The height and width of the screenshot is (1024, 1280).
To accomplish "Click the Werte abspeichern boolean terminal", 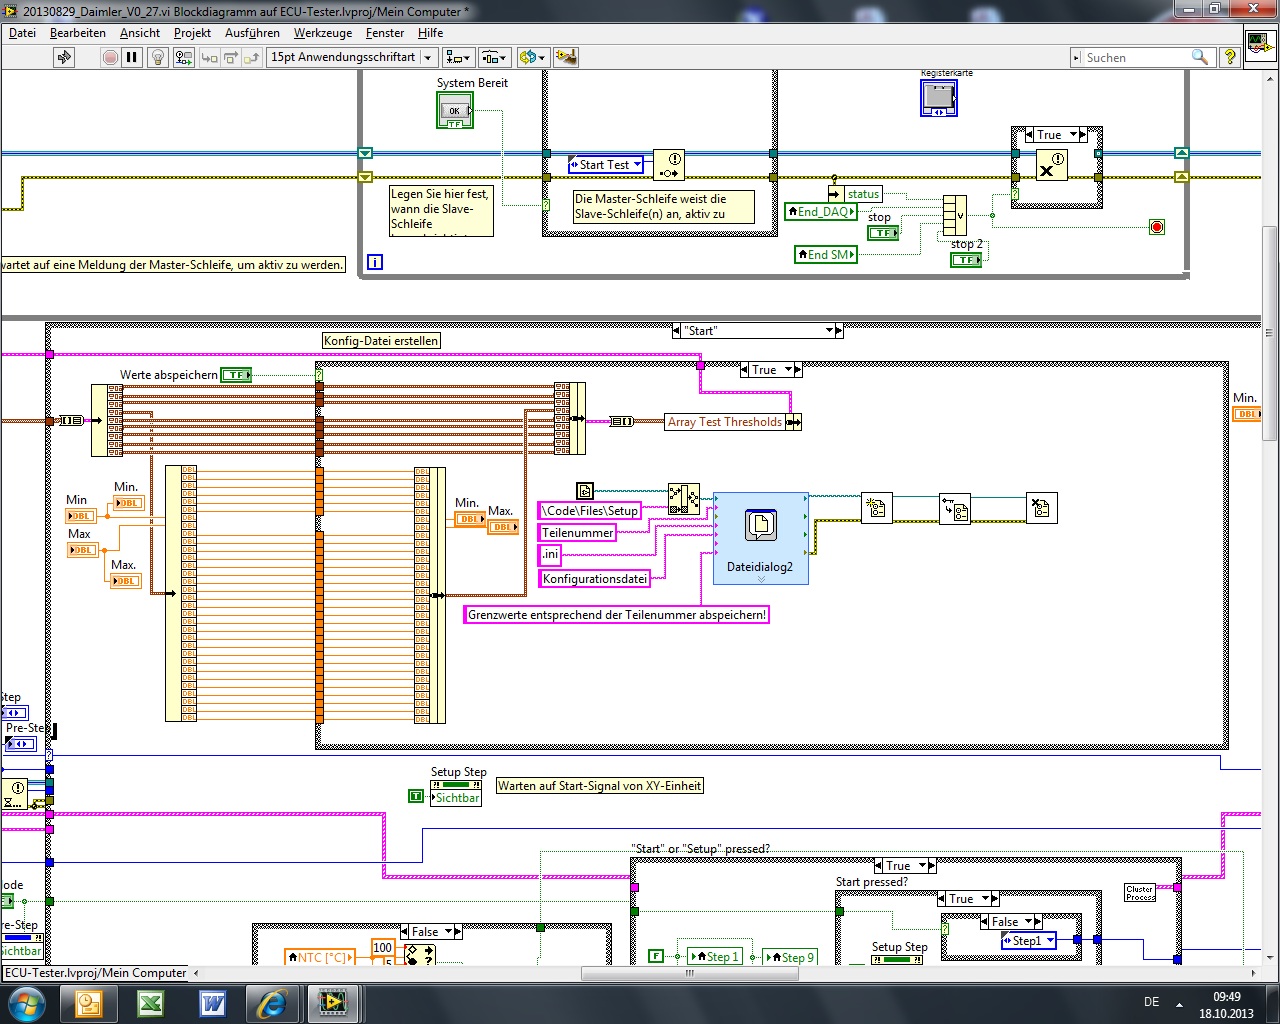I will (236, 375).
